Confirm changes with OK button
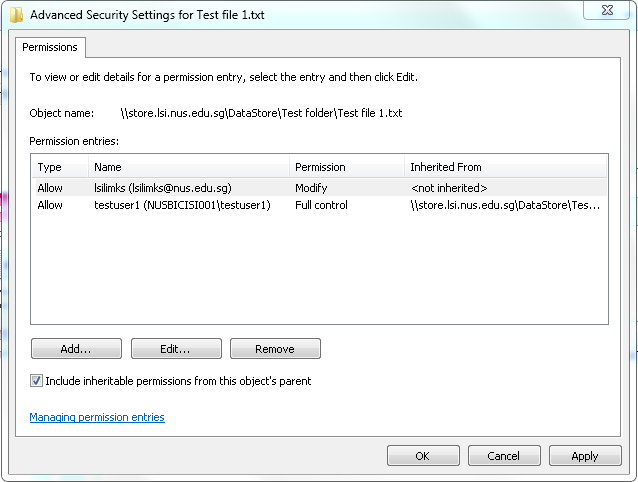The width and height of the screenshot is (638, 482). click(x=423, y=456)
